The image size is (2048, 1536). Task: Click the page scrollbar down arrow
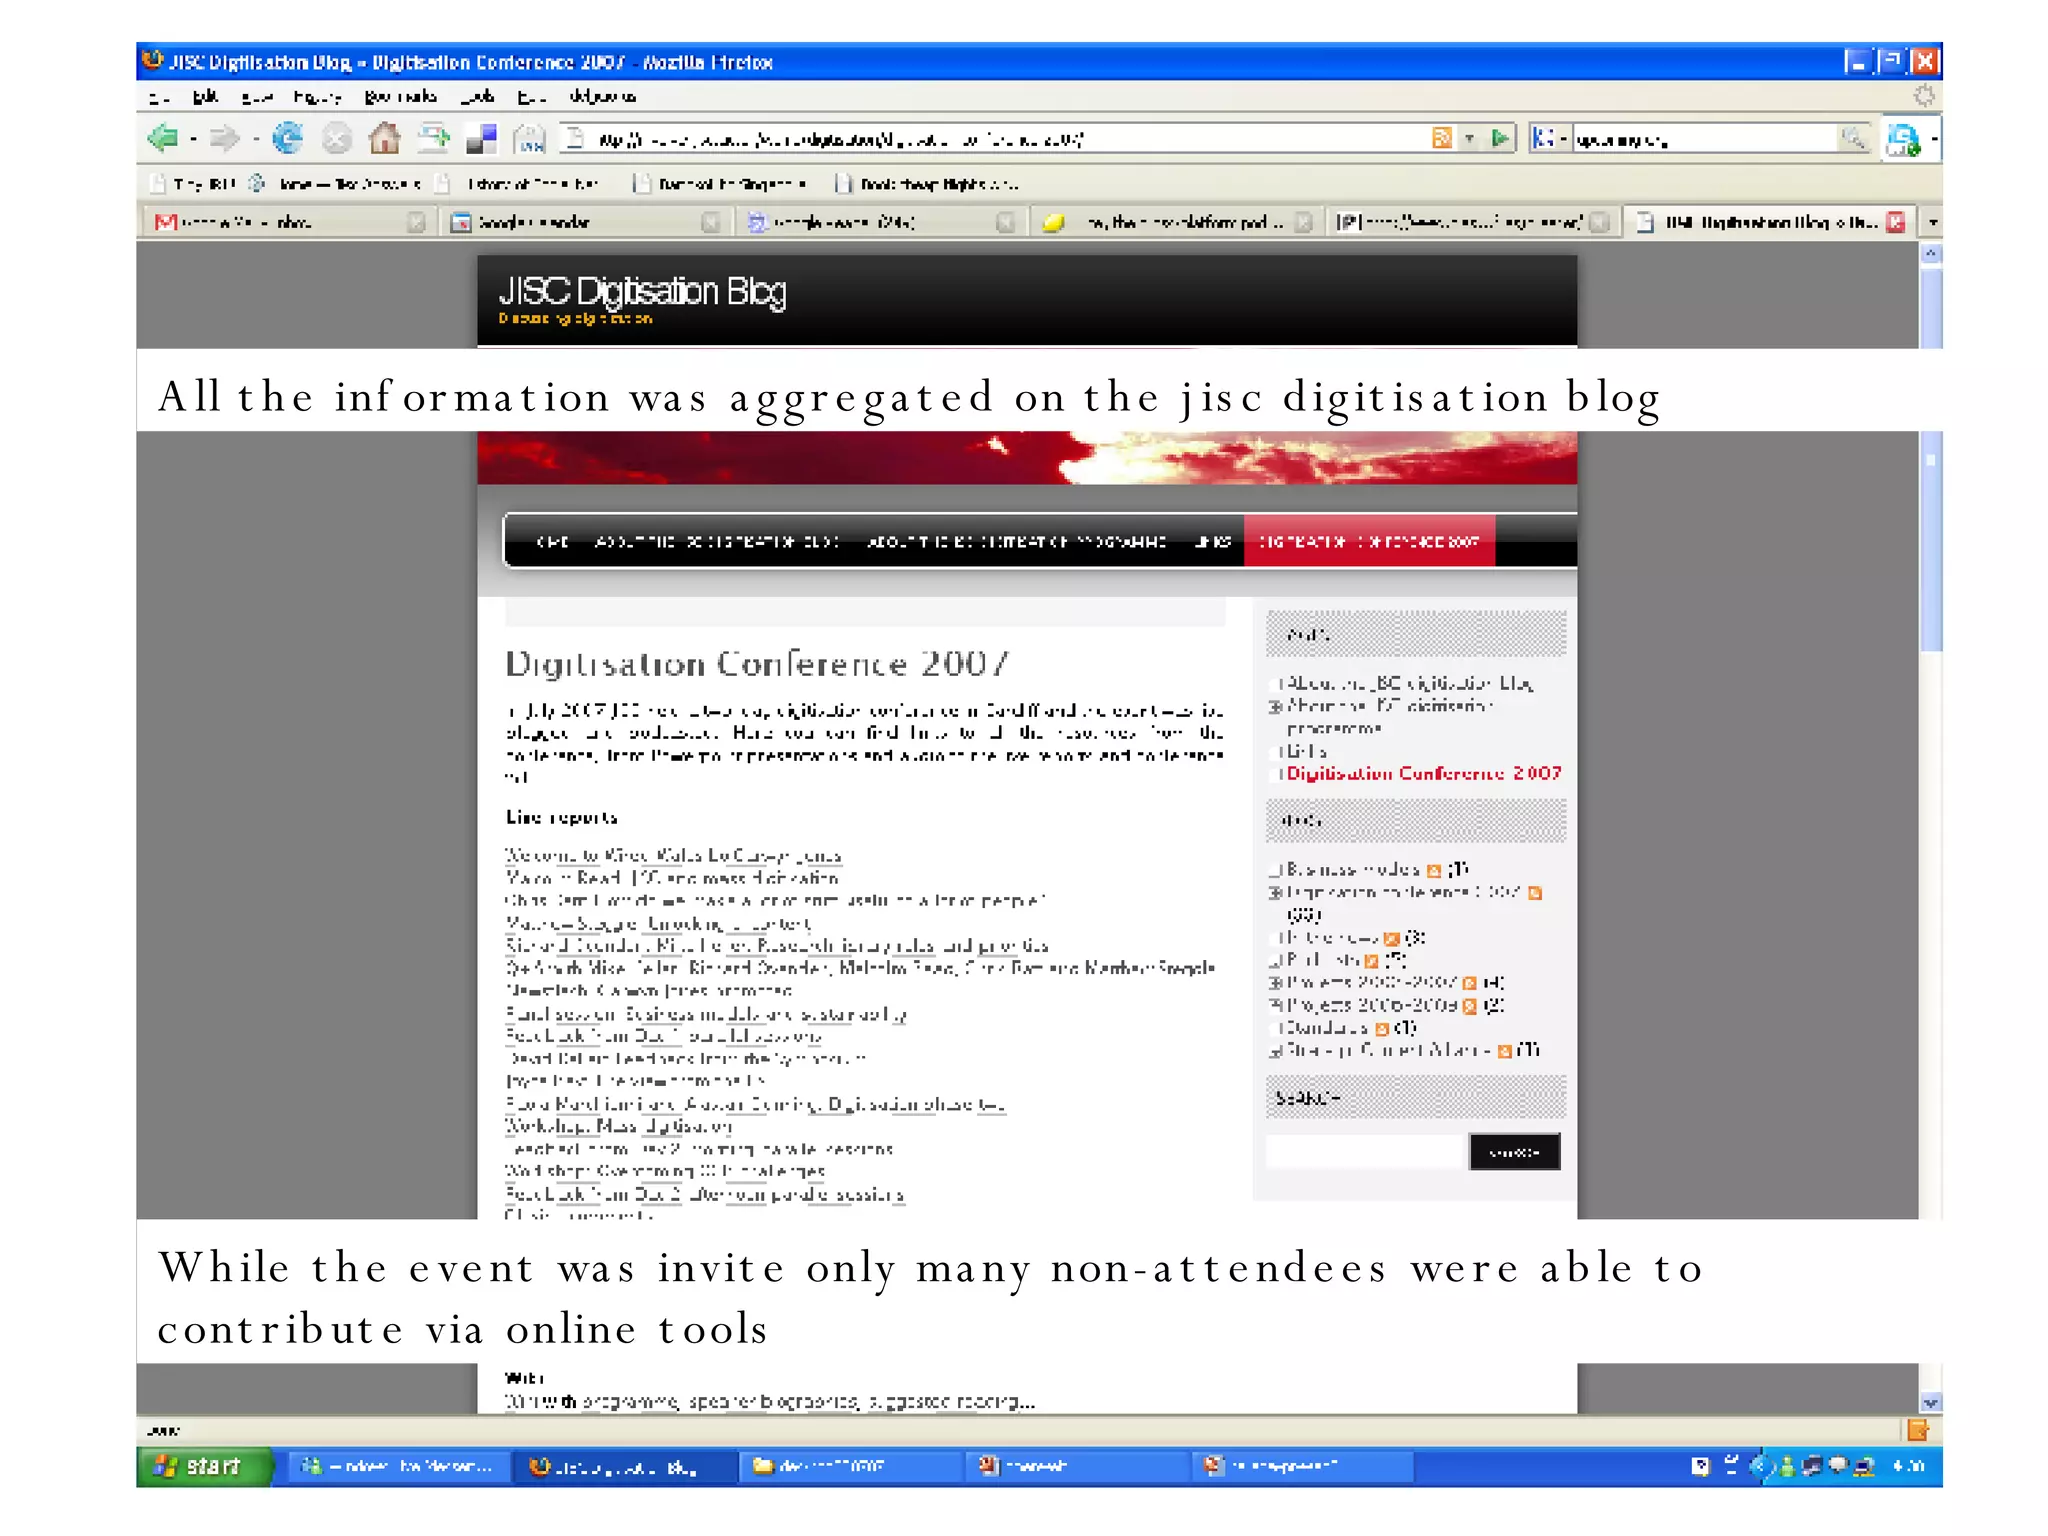(x=1930, y=1402)
